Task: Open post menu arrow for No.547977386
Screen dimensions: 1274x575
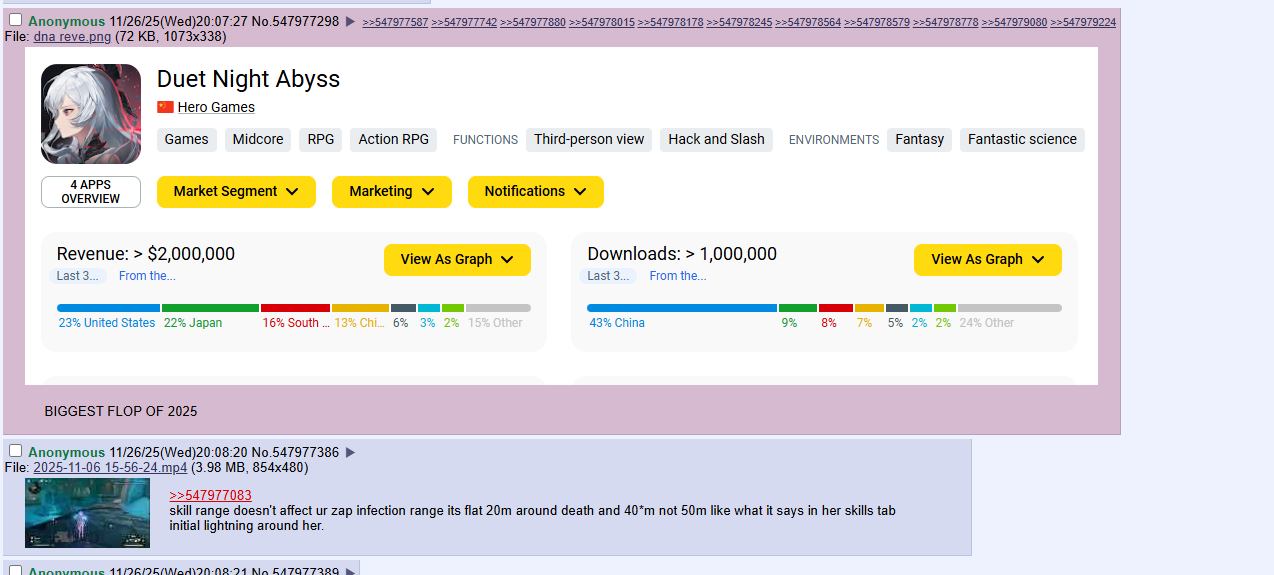Action: [350, 452]
